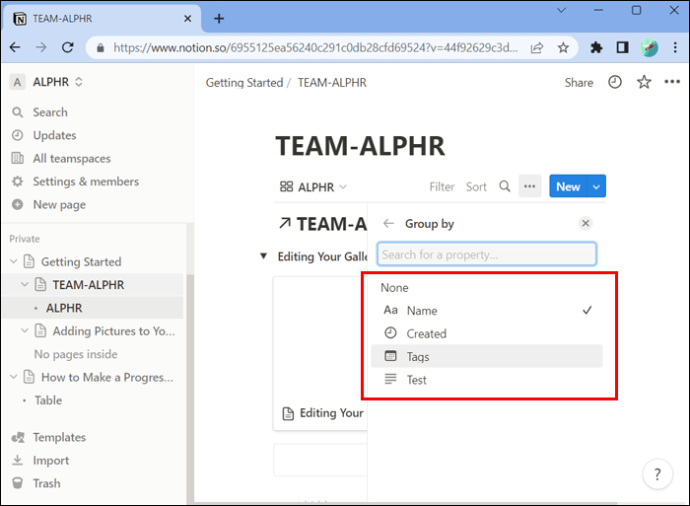Viewport: 690px width, 506px height.
Task: Open the page options three-dot menu
Action: [672, 81]
